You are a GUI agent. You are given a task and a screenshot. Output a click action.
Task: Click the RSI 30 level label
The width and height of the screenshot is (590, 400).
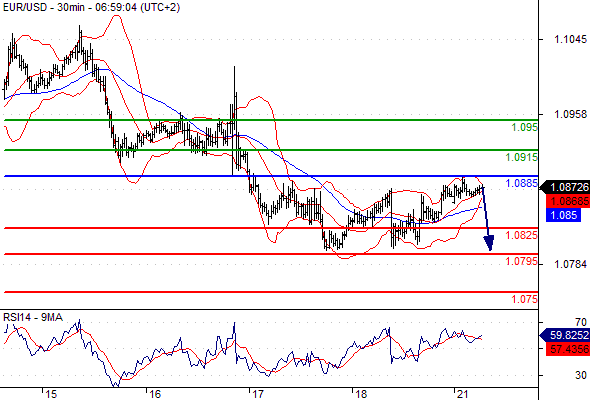581,375
